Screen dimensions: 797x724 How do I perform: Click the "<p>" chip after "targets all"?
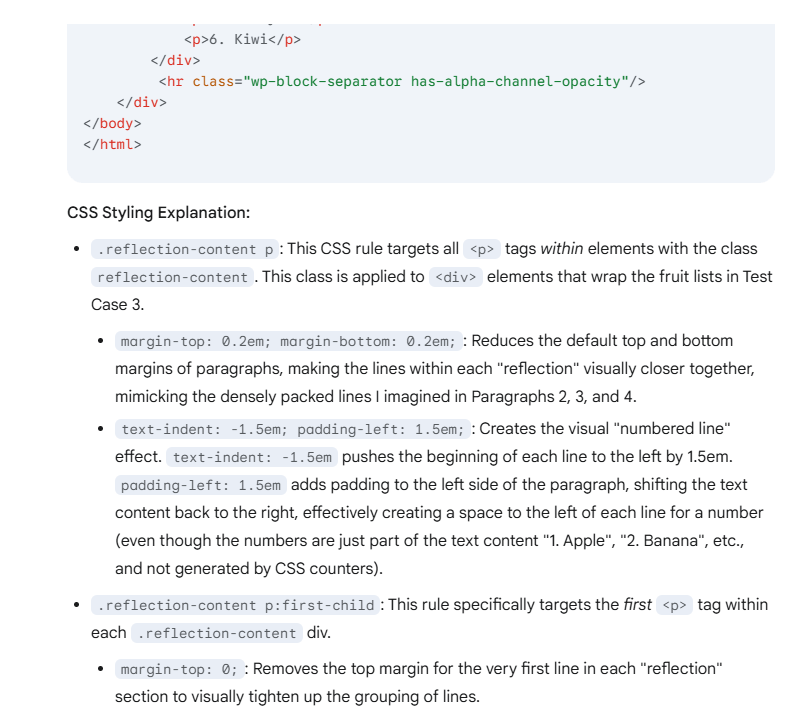point(482,249)
